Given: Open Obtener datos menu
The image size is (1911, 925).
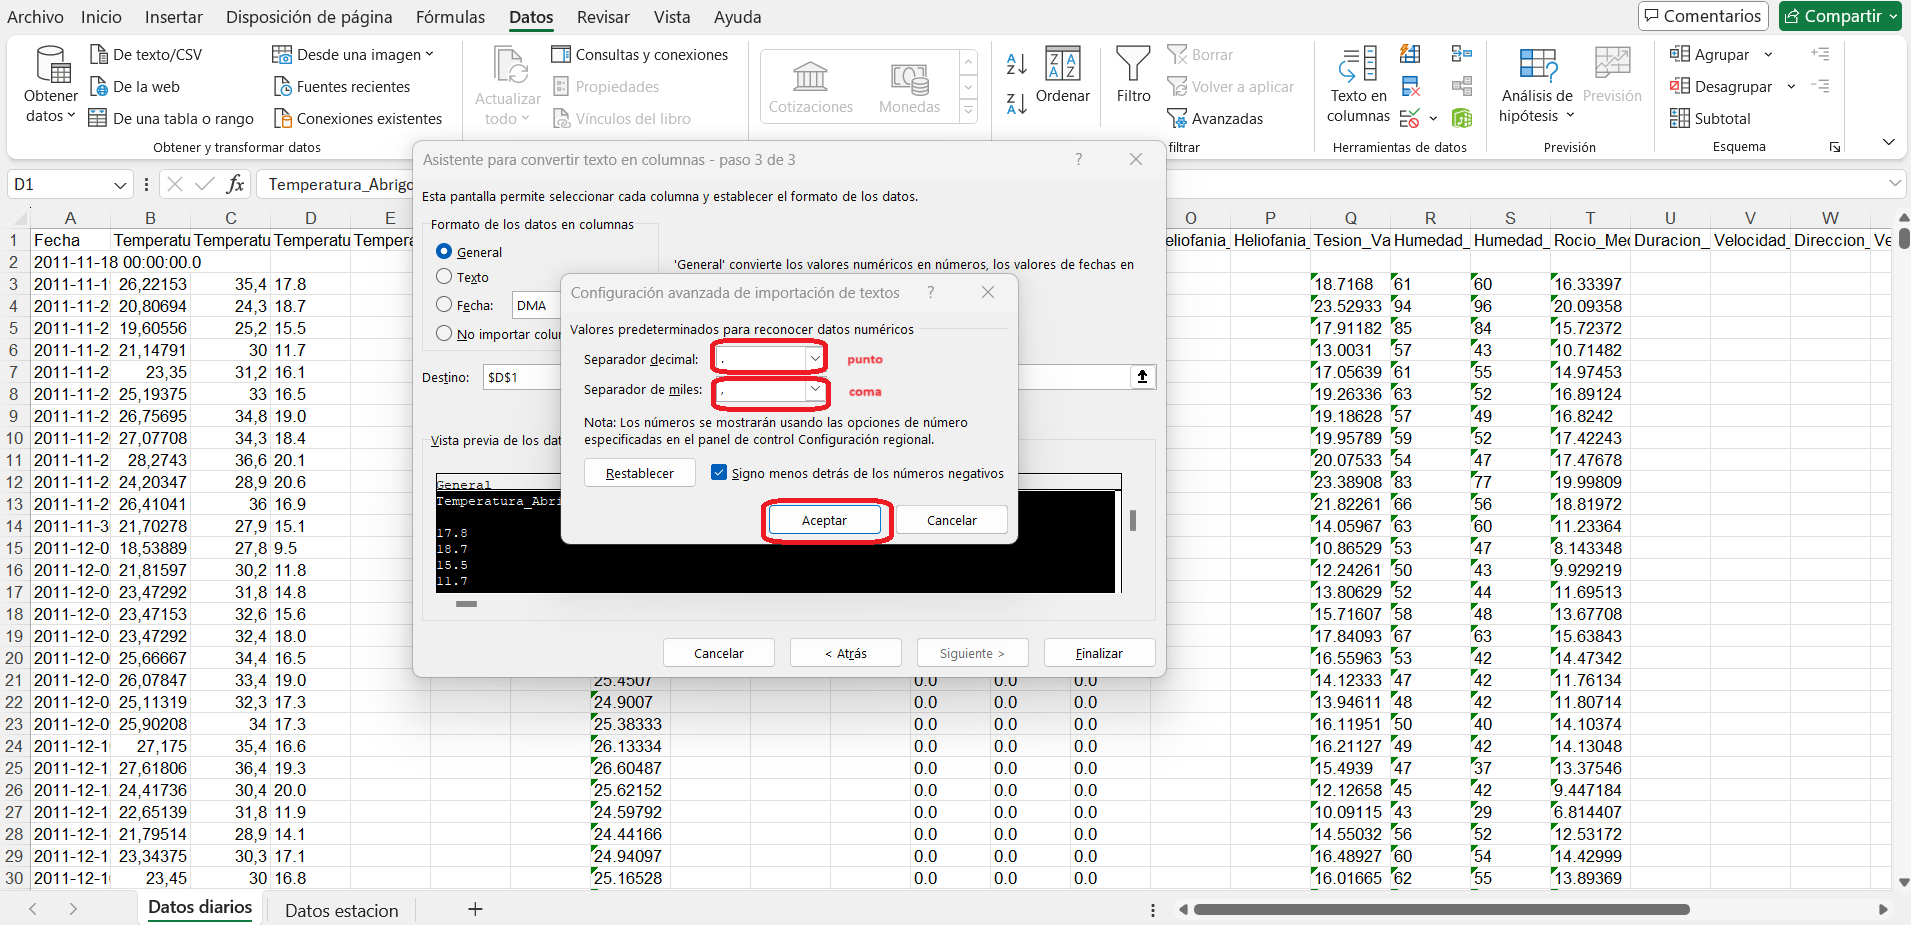Looking at the screenshot, I should pyautogui.click(x=50, y=87).
